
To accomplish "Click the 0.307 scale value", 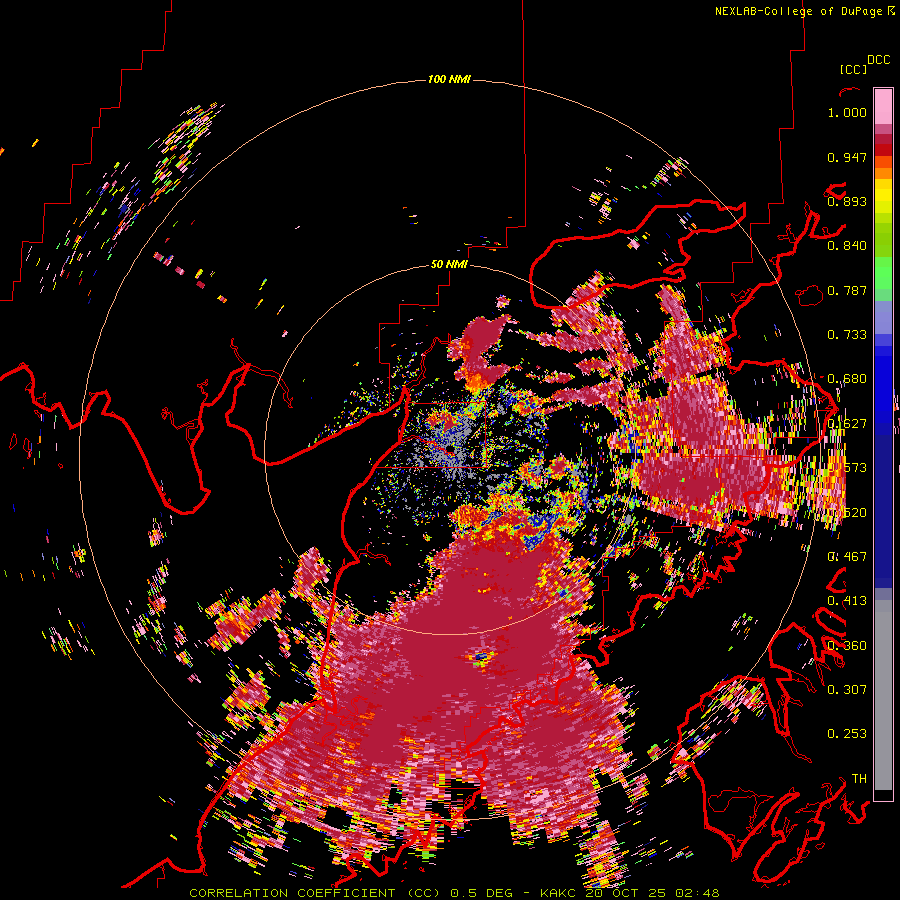I will point(847,689).
